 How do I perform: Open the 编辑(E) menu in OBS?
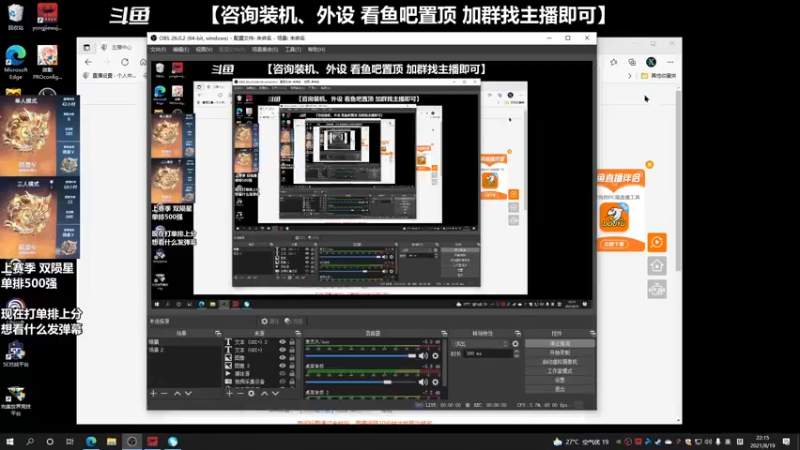coord(181,49)
